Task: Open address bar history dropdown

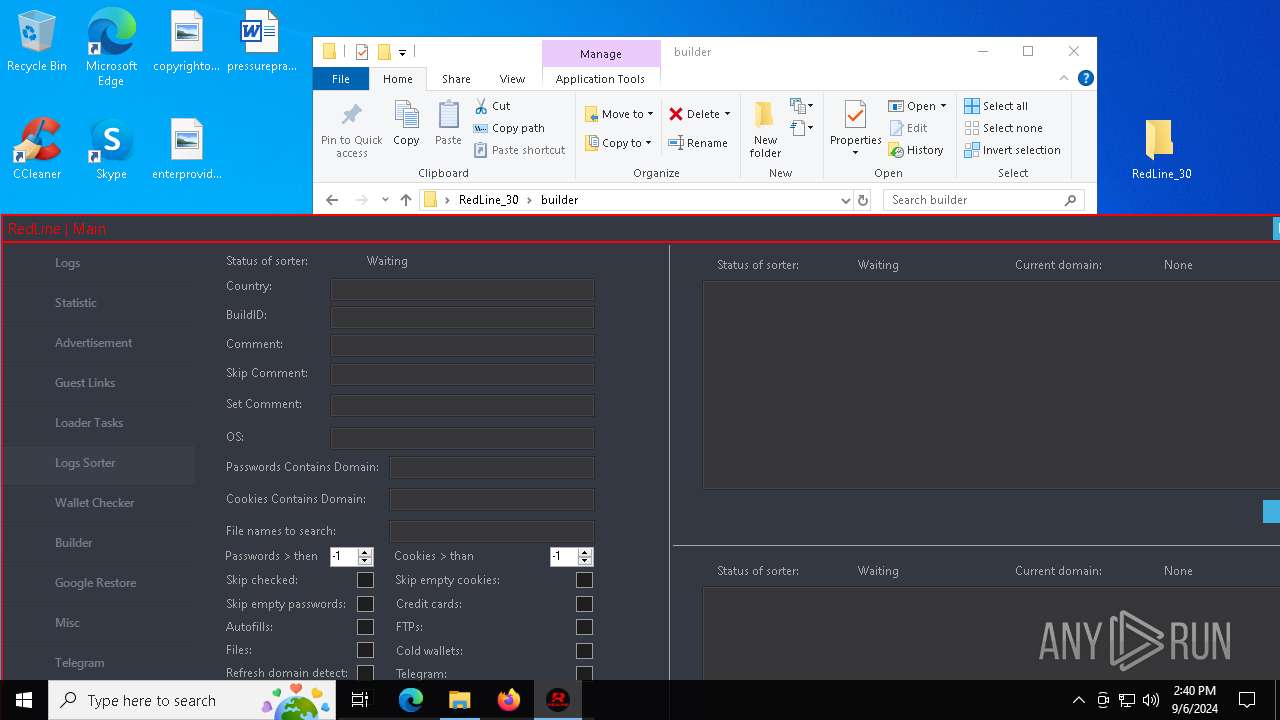Action: 846,200
